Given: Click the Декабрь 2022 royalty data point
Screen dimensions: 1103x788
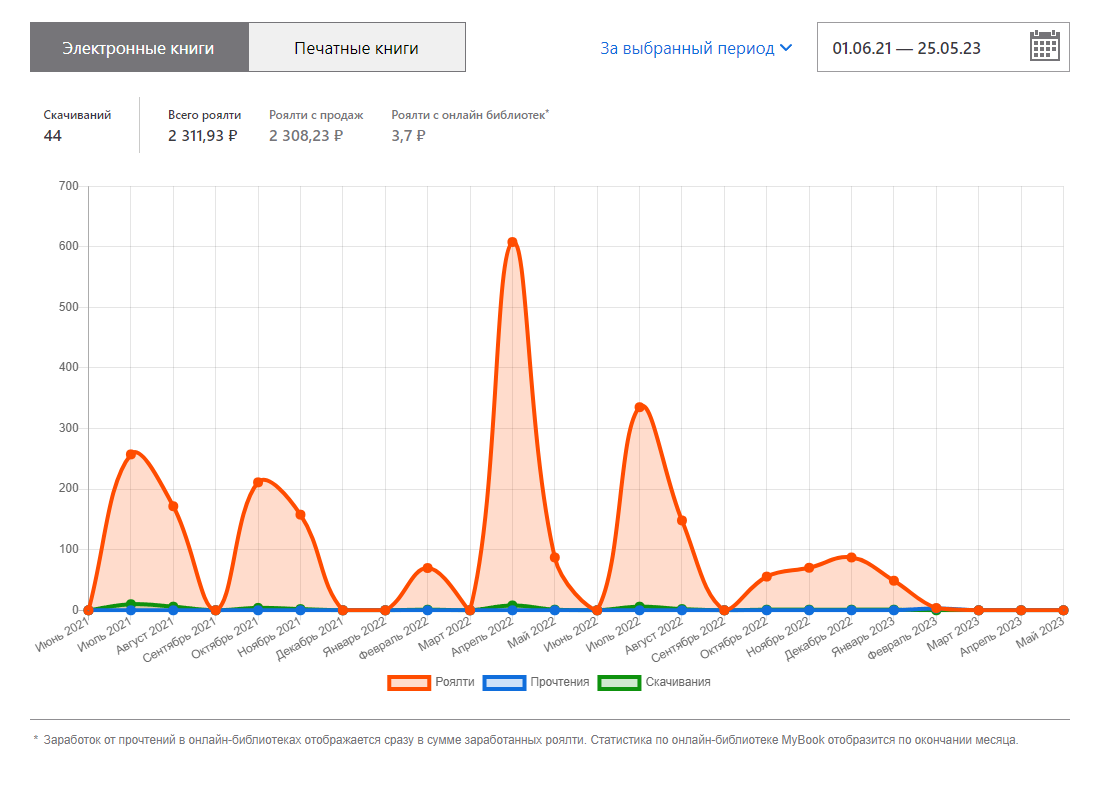Looking at the screenshot, I should [851, 557].
